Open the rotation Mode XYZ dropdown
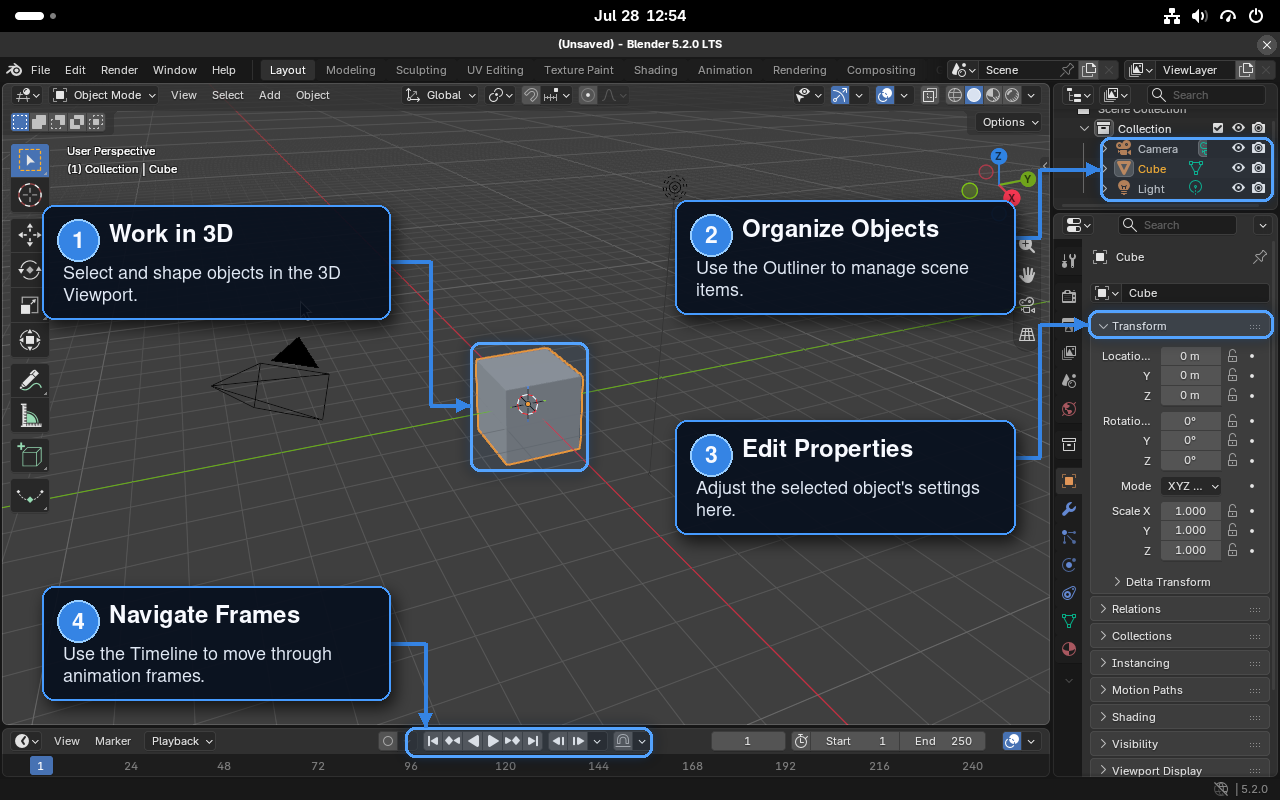Screen dimensions: 1280x800 tap(1191, 486)
